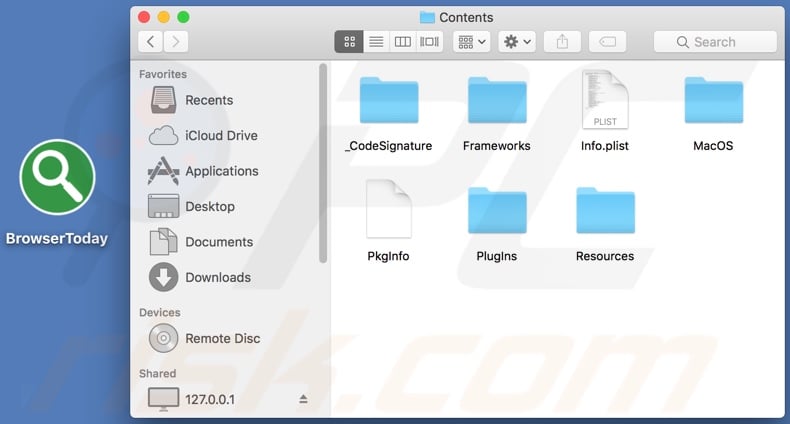Image resolution: width=790 pixels, height=424 pixels.
Task: Click the BrowserToday magnifier app icon
Action: point(57,177)
